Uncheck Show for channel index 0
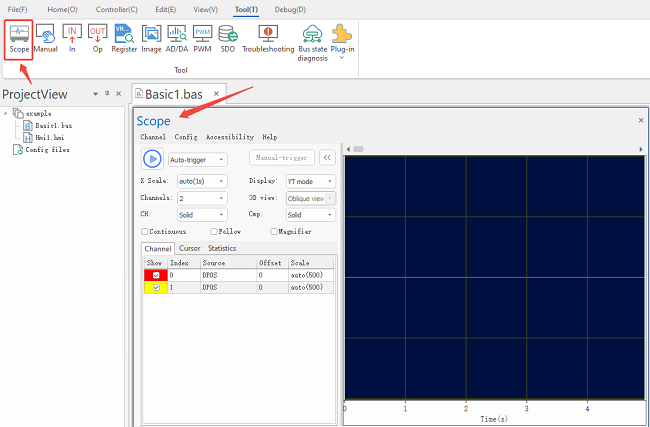Viewport: 650px width, 427px height. pos(156,275)
